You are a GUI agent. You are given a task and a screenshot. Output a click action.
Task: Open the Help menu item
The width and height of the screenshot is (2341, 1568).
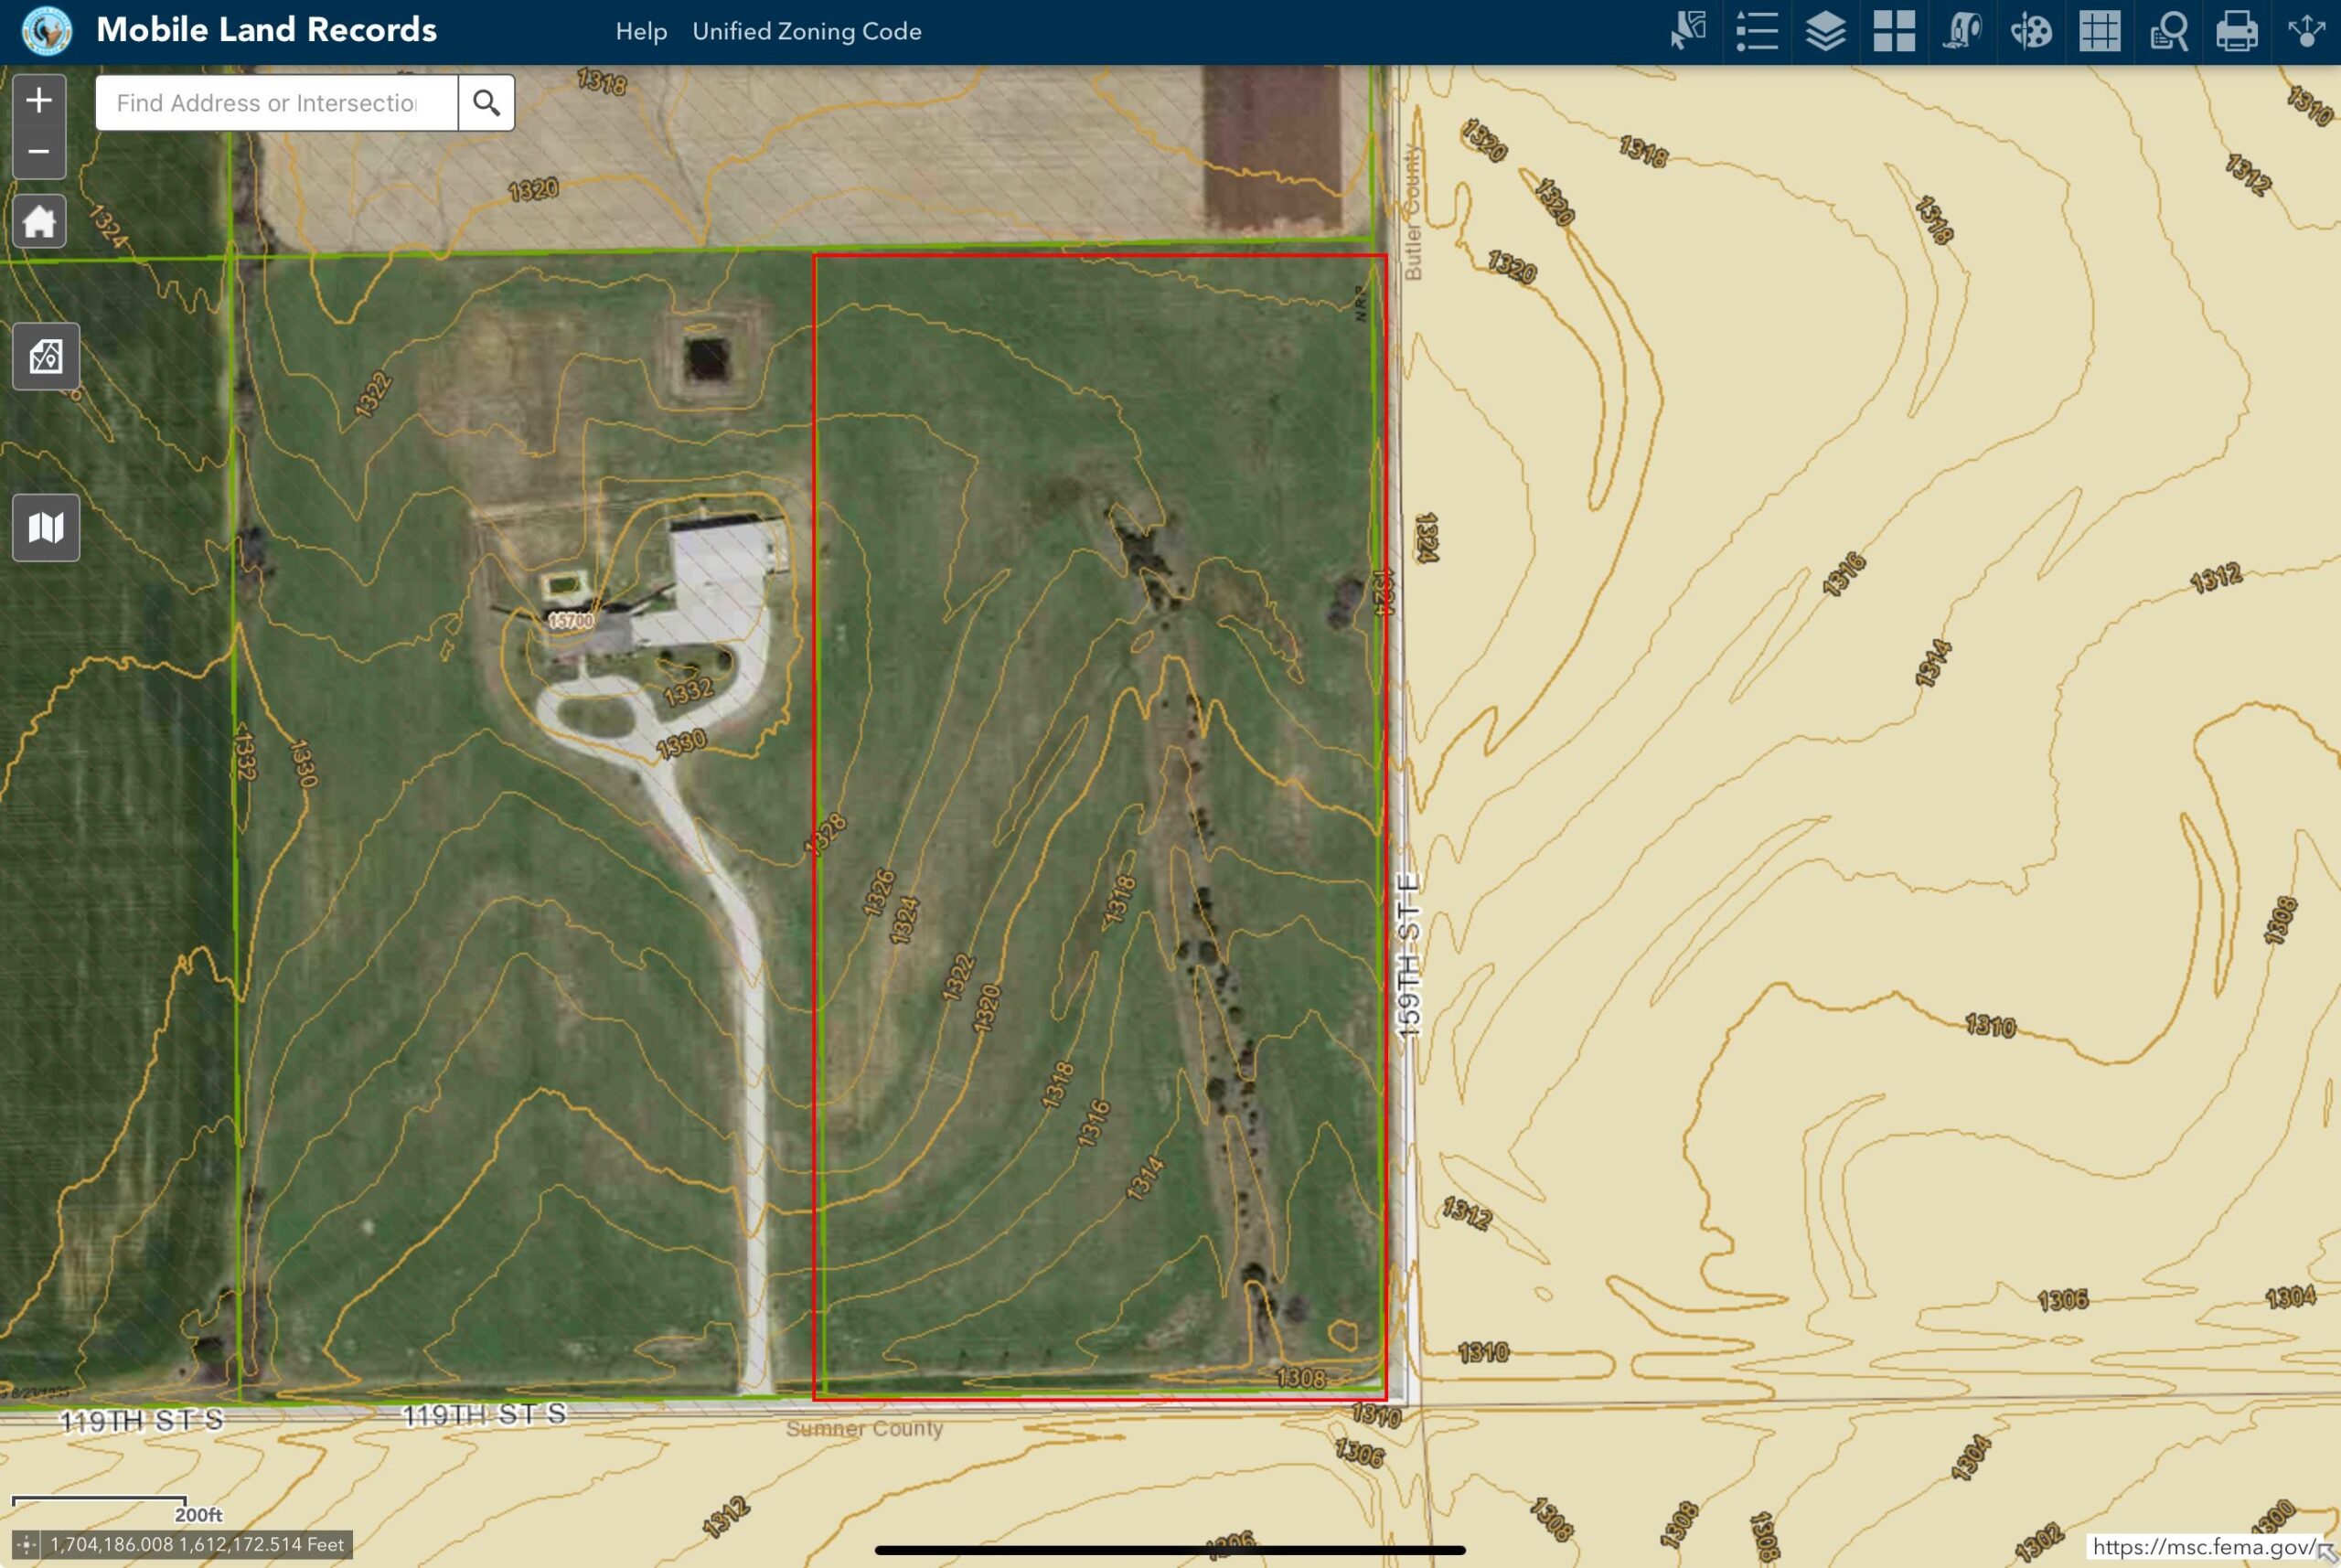(x=641, y=32)
